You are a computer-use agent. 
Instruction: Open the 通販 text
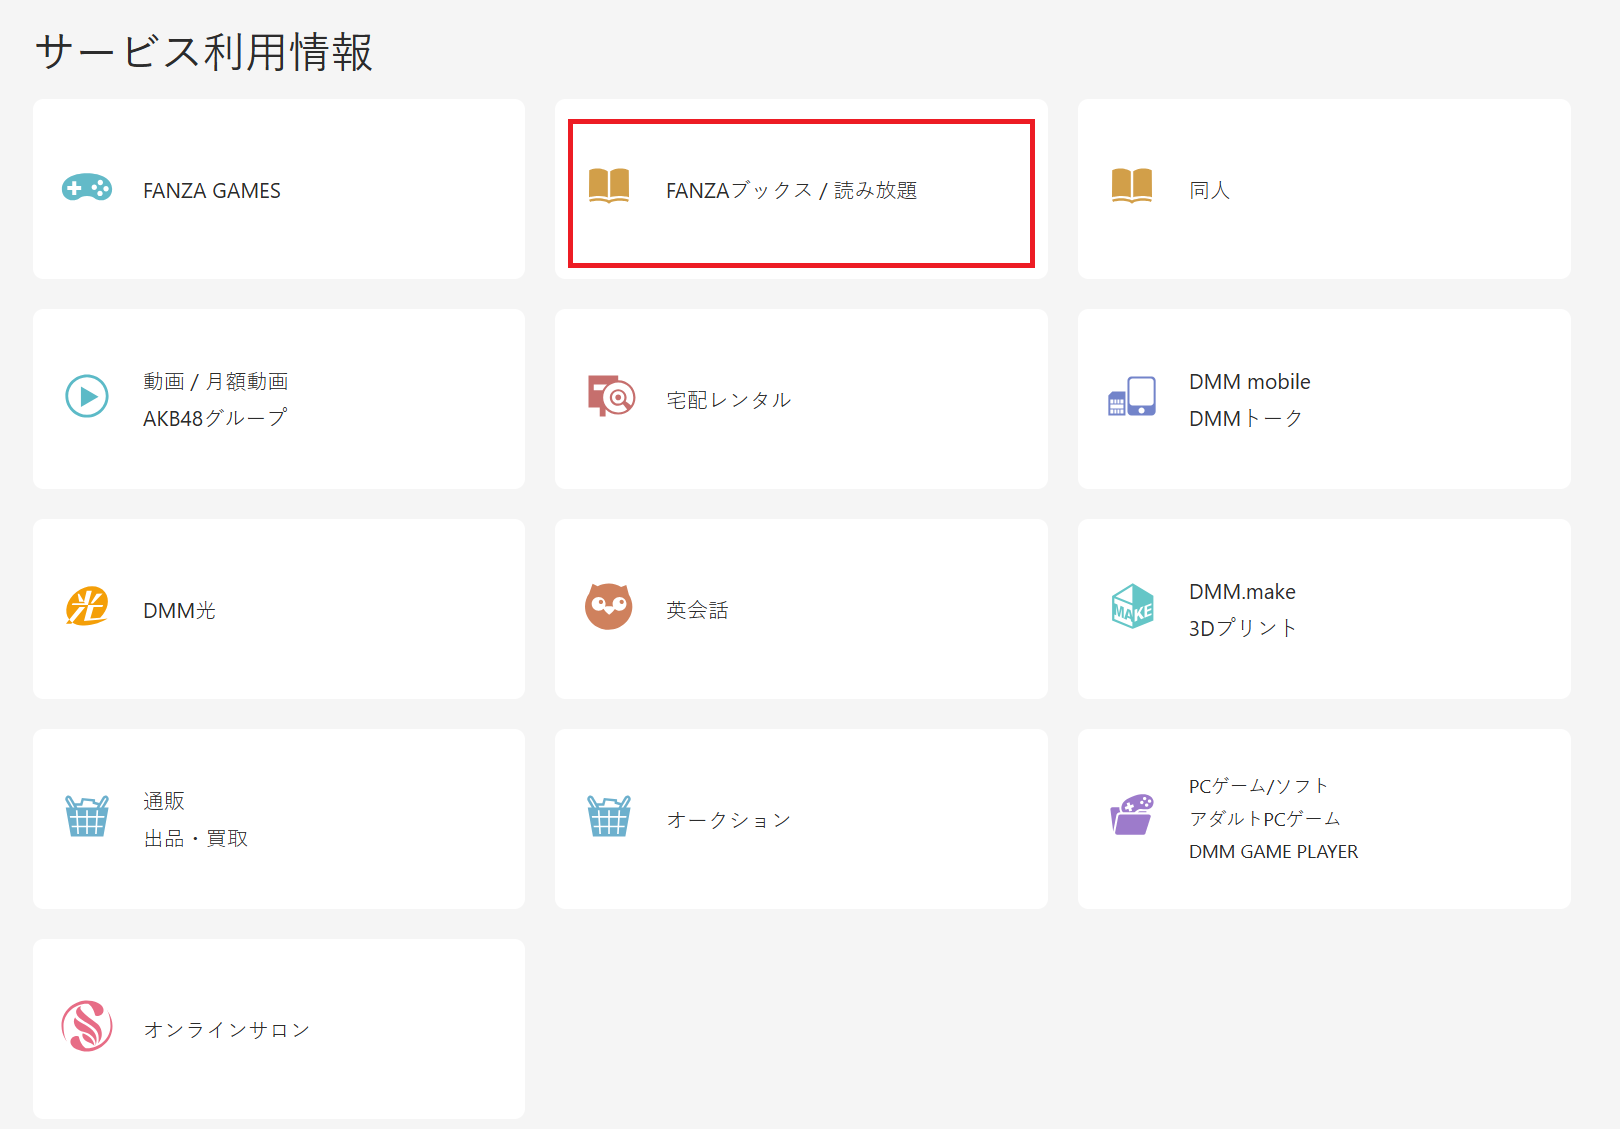(x=164, y=801)
